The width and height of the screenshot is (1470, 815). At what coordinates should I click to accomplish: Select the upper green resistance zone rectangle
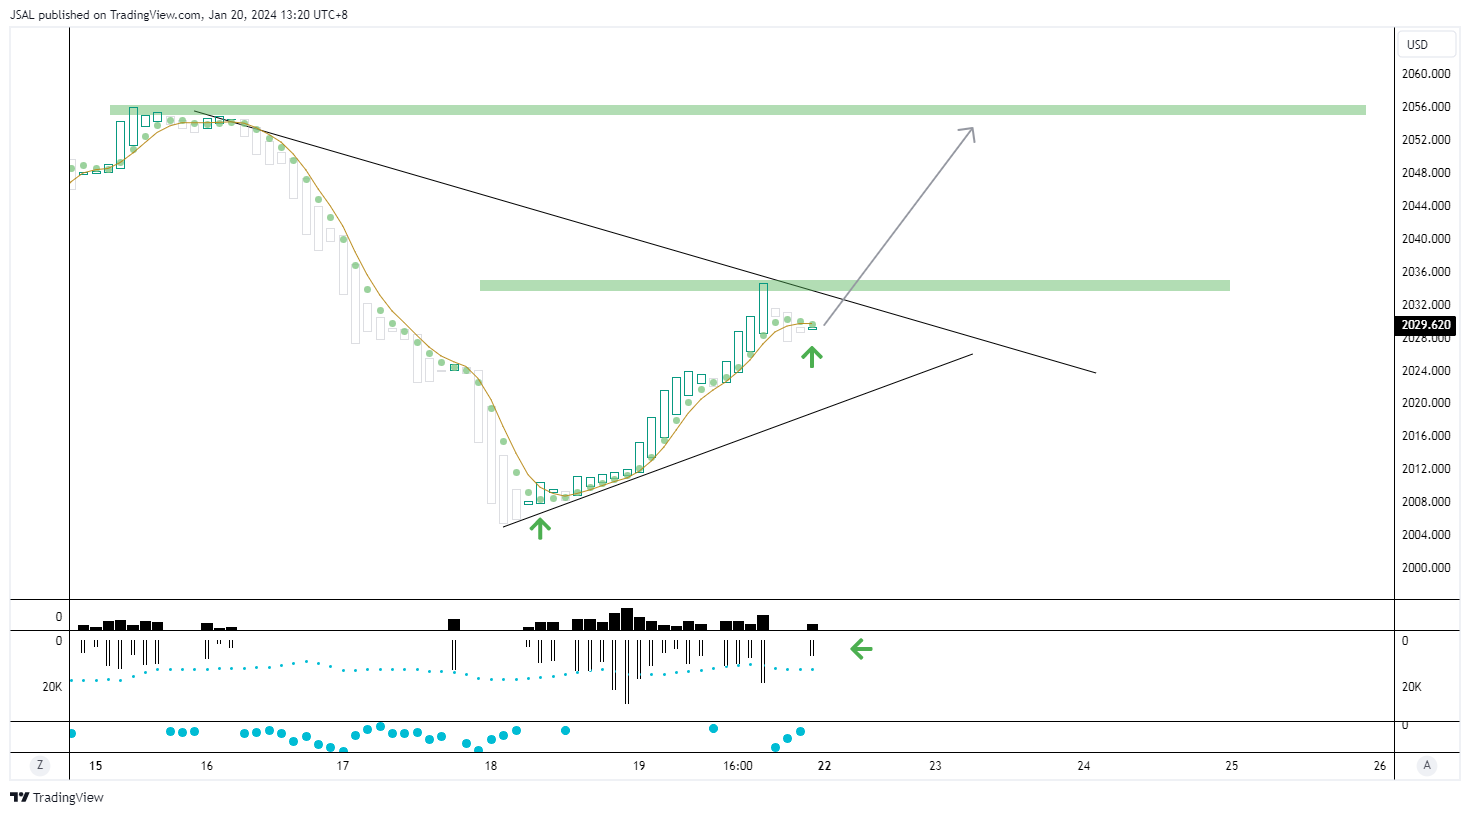(738, 110)
